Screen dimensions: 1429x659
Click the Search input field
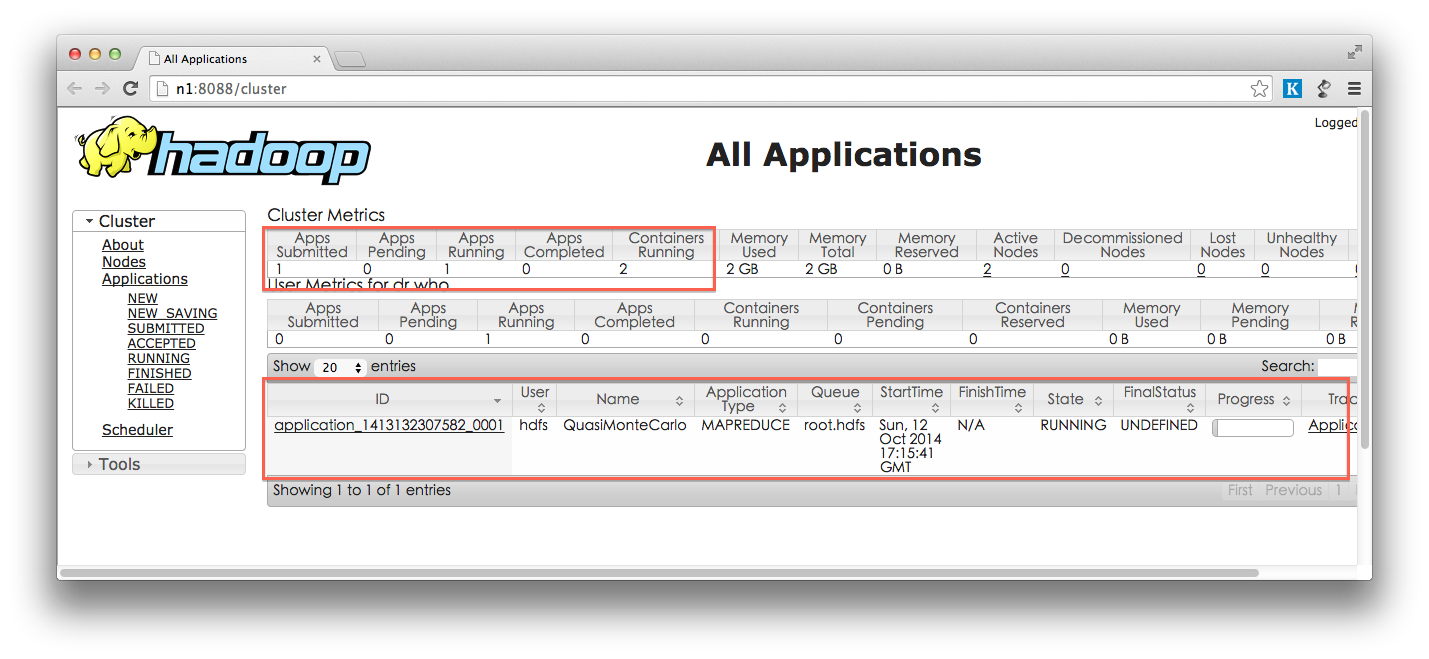(x=1335, y=367)
